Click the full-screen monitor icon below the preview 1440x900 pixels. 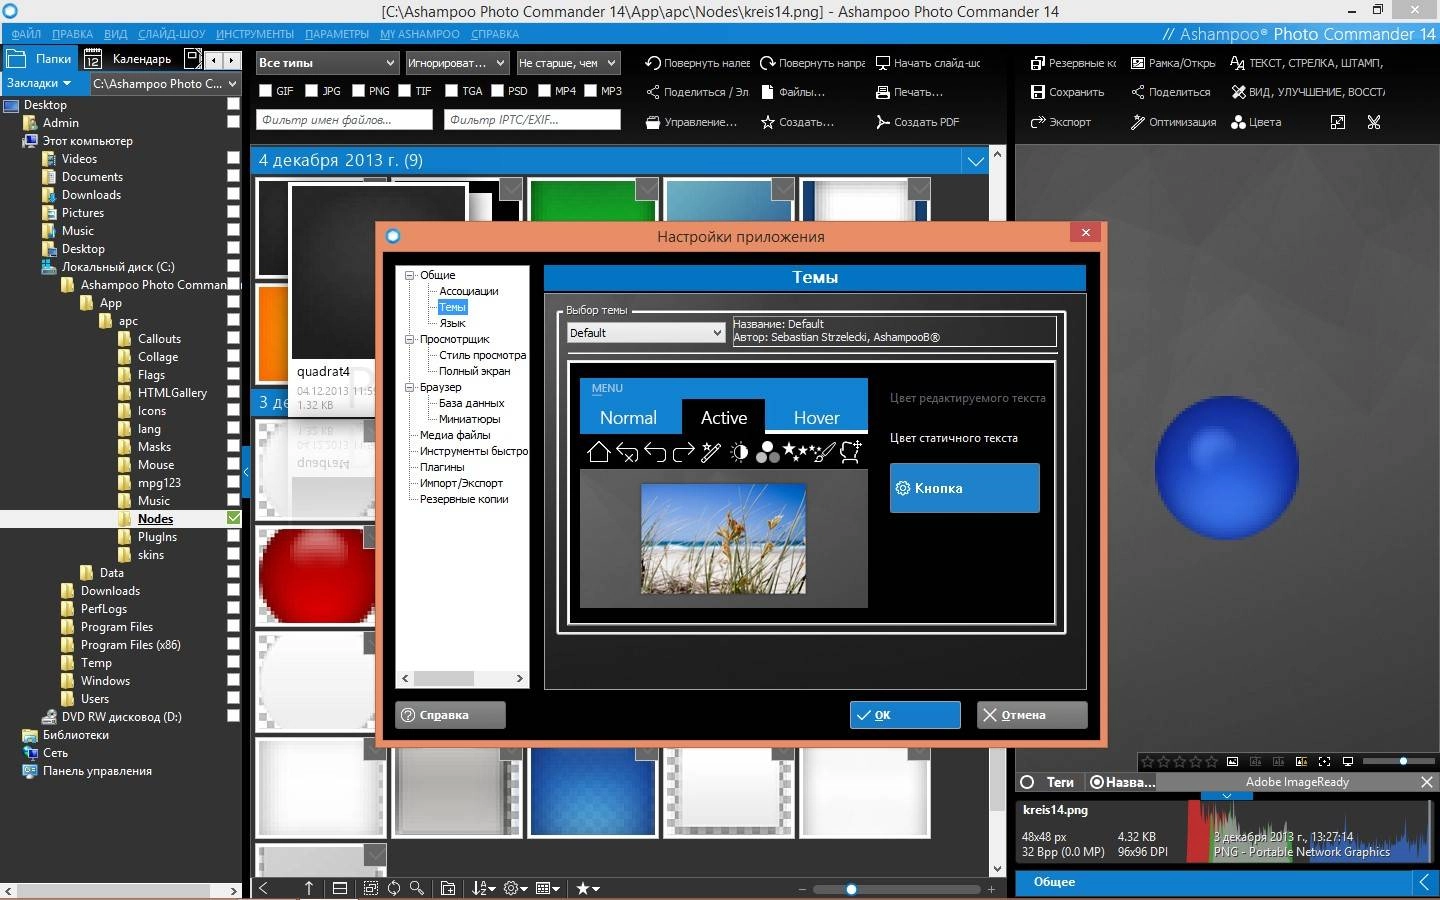coord(1348,762)
